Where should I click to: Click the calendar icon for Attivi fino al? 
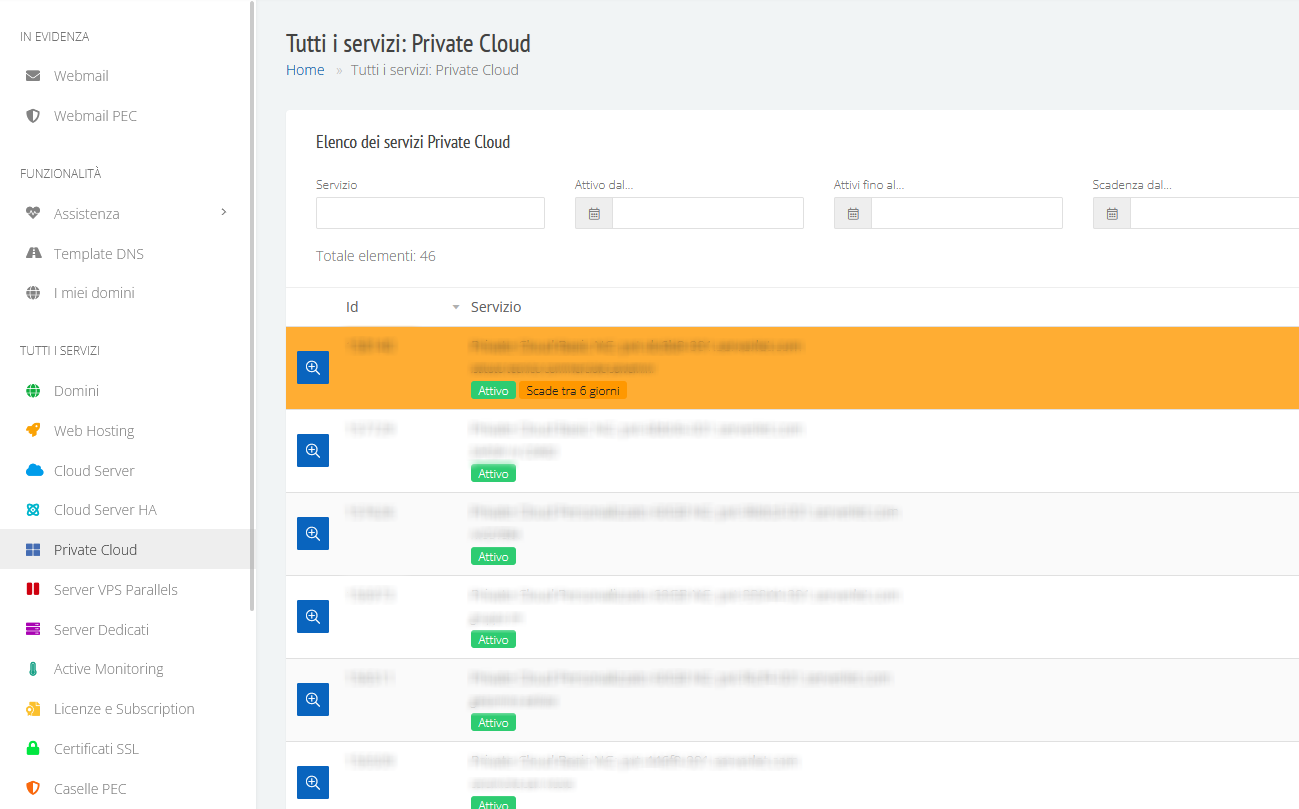coord(853,213)
